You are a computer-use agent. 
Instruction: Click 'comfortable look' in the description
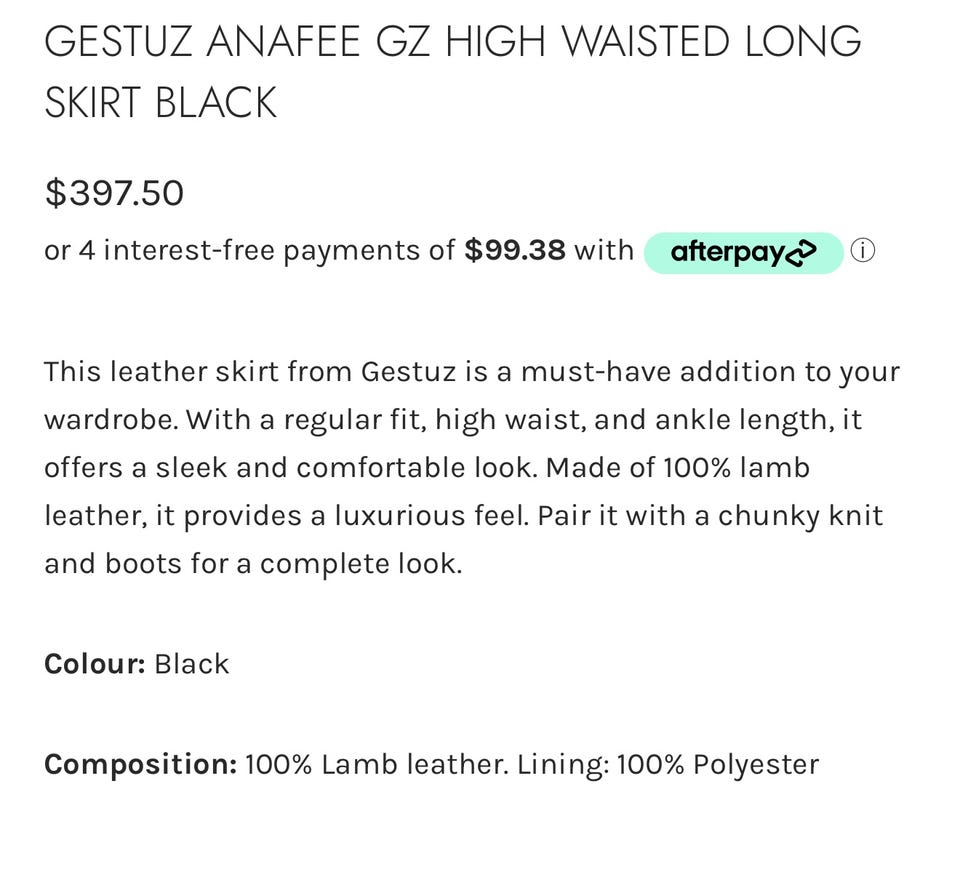[x=414, y=468]
